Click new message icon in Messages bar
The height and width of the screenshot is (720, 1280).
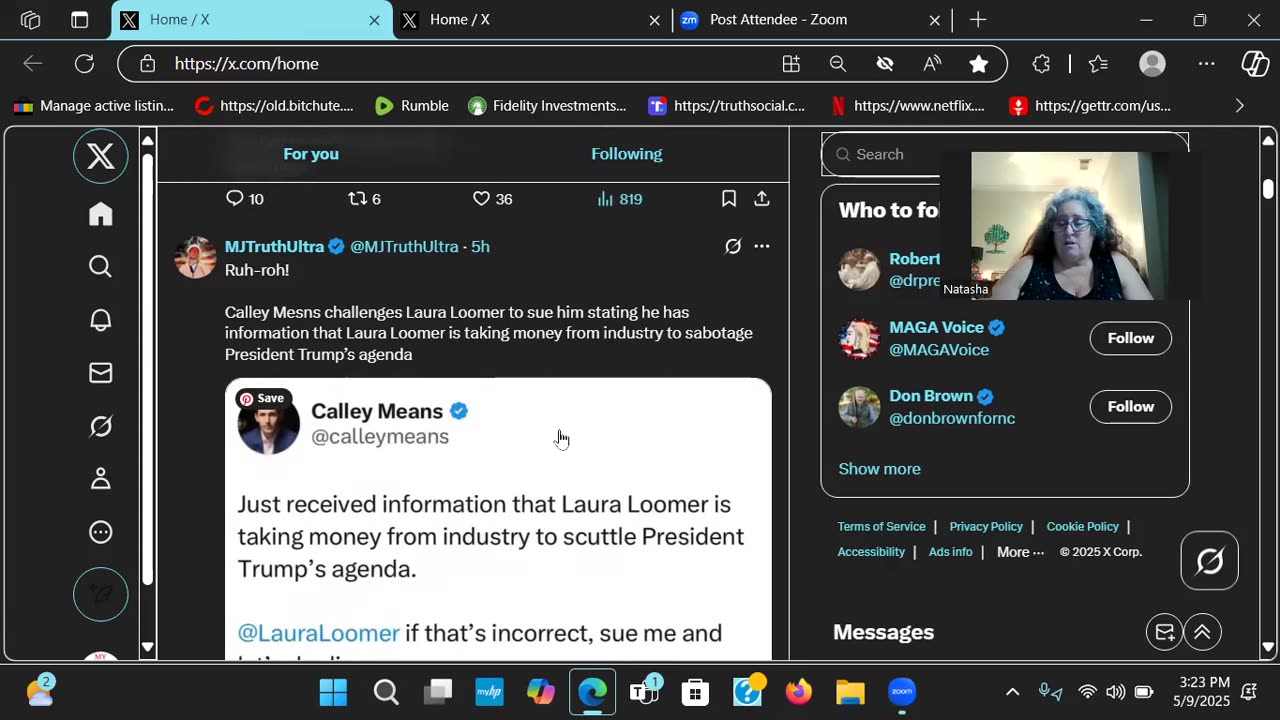coord(1165,632)
